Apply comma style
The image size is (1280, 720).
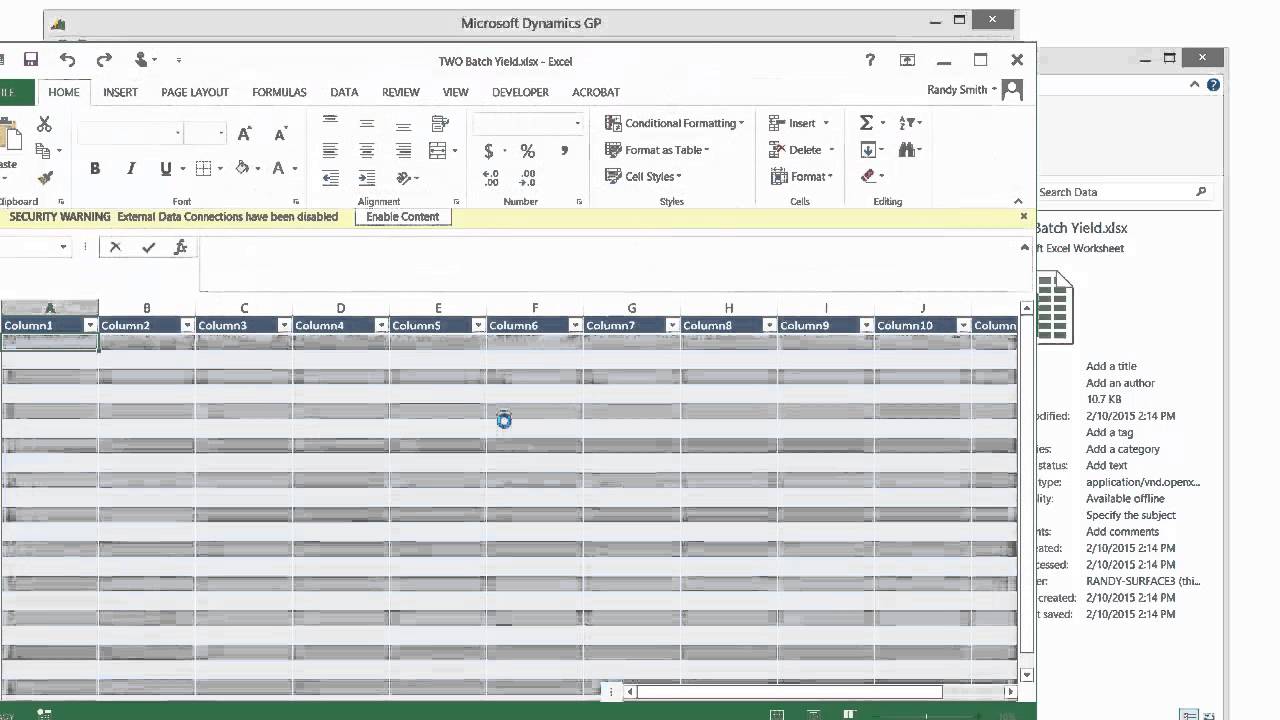[565, 151]
